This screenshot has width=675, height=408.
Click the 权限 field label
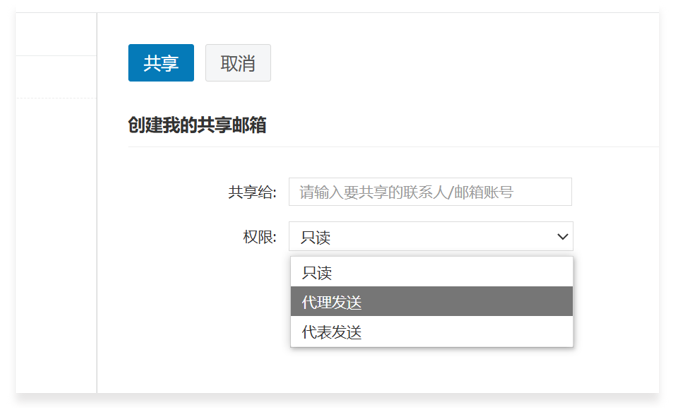coord(259,237)
